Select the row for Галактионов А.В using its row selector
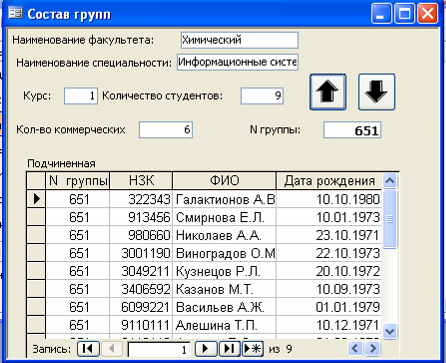The width and height of the screenshot is (446, 363). click(x=36, y=199)
